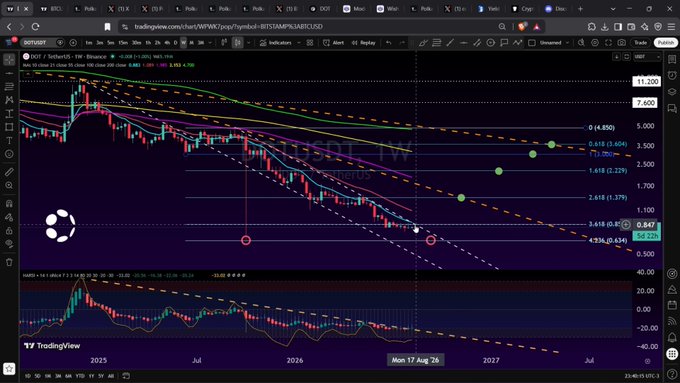Toggle hide all drawings eye icon
The height and width of the screenshot is (383, 680).
[x=9, y=244]
